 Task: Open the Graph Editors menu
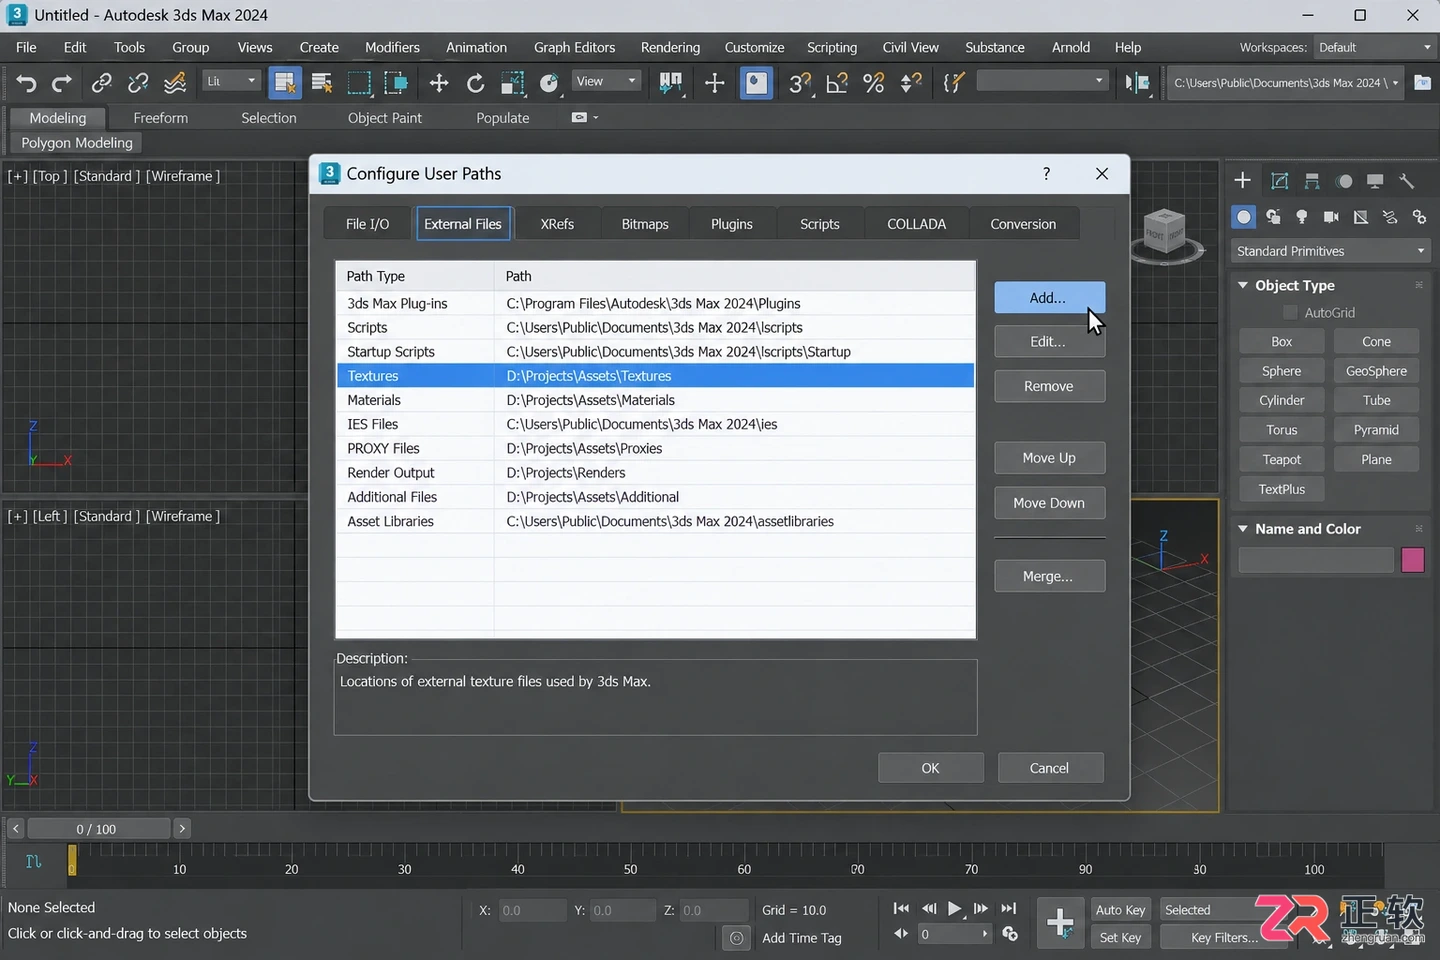click(x=574, y=47)
